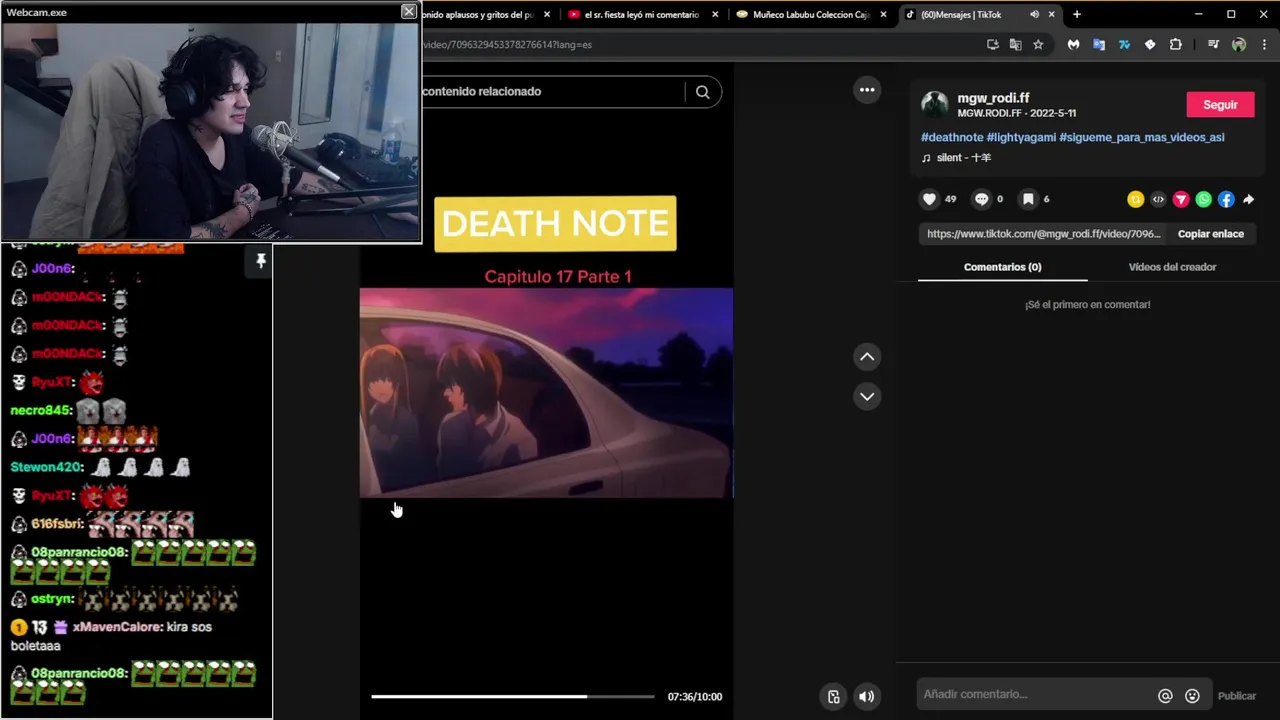Click the ostryn username in chat
This screenshot has width=1280, height=720.
coord(52,599)
